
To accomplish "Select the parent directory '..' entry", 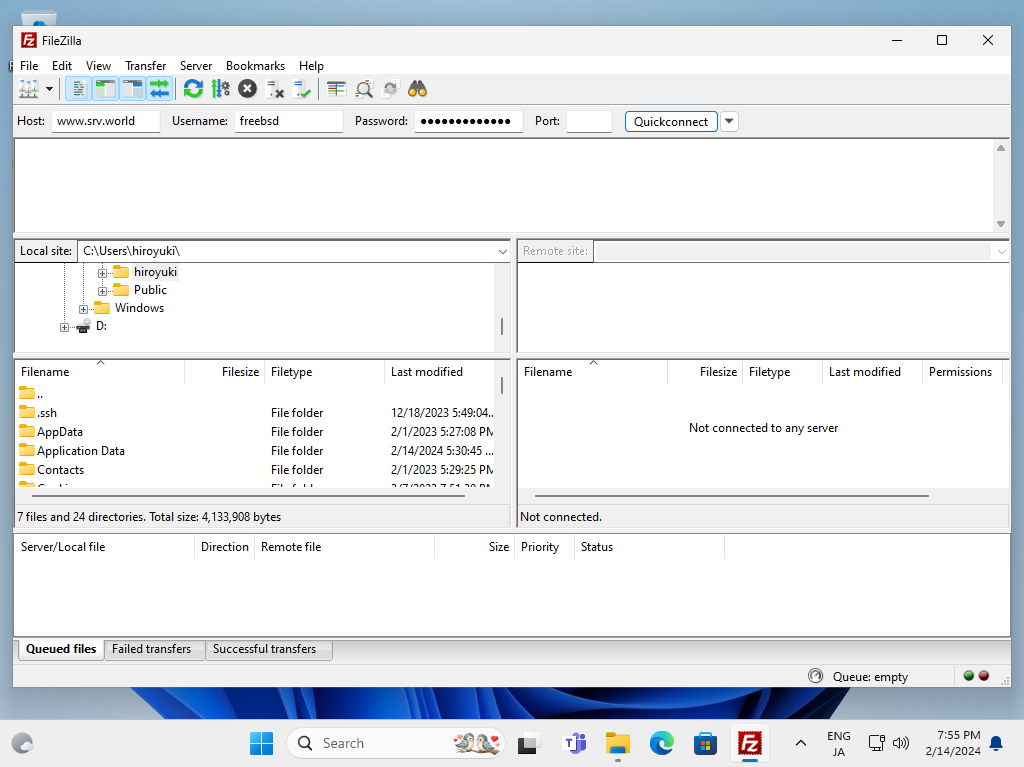I will [x=255, y=394].
